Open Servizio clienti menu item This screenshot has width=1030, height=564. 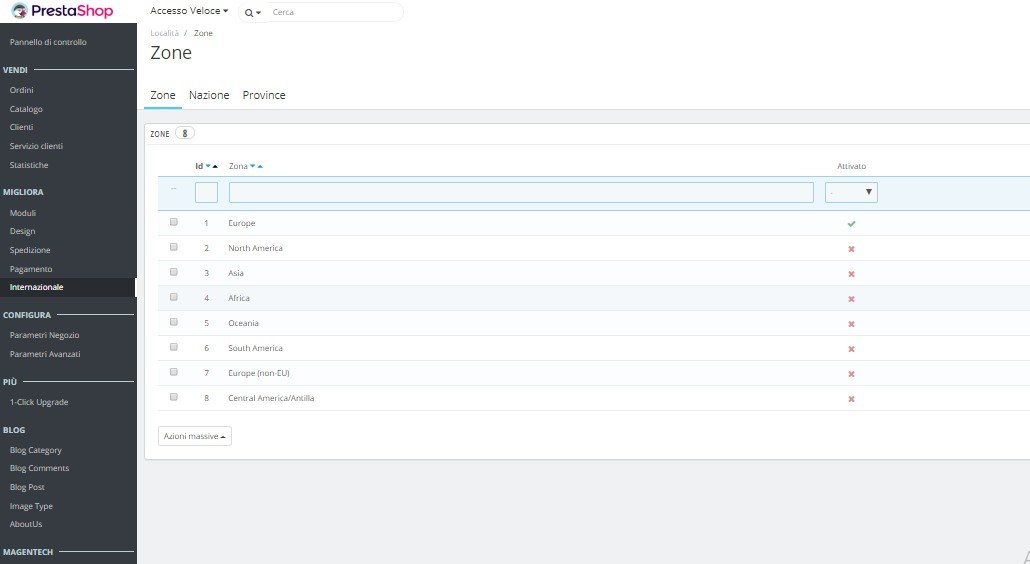tap(36, 146)
